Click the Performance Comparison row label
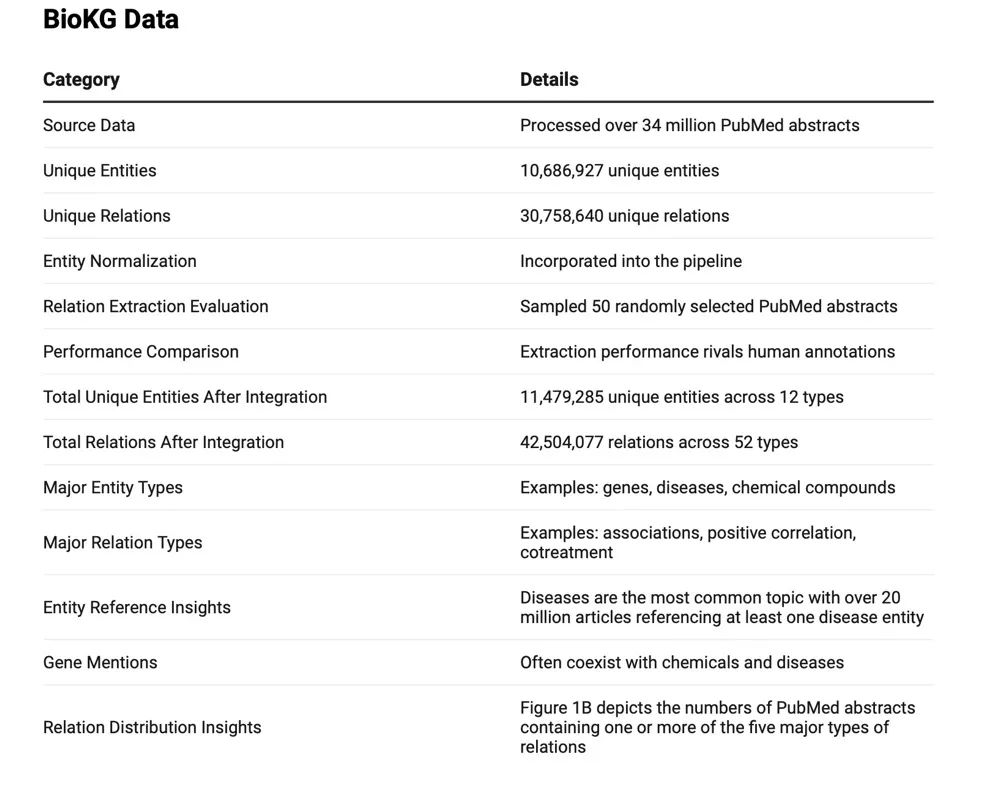Image resolution: width=1000 pixels, height=786 pixels. pos(141,351)
